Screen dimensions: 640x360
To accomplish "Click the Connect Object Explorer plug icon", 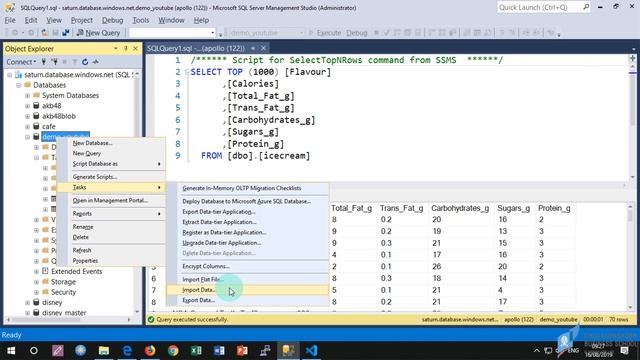I will tap(44, 62).
